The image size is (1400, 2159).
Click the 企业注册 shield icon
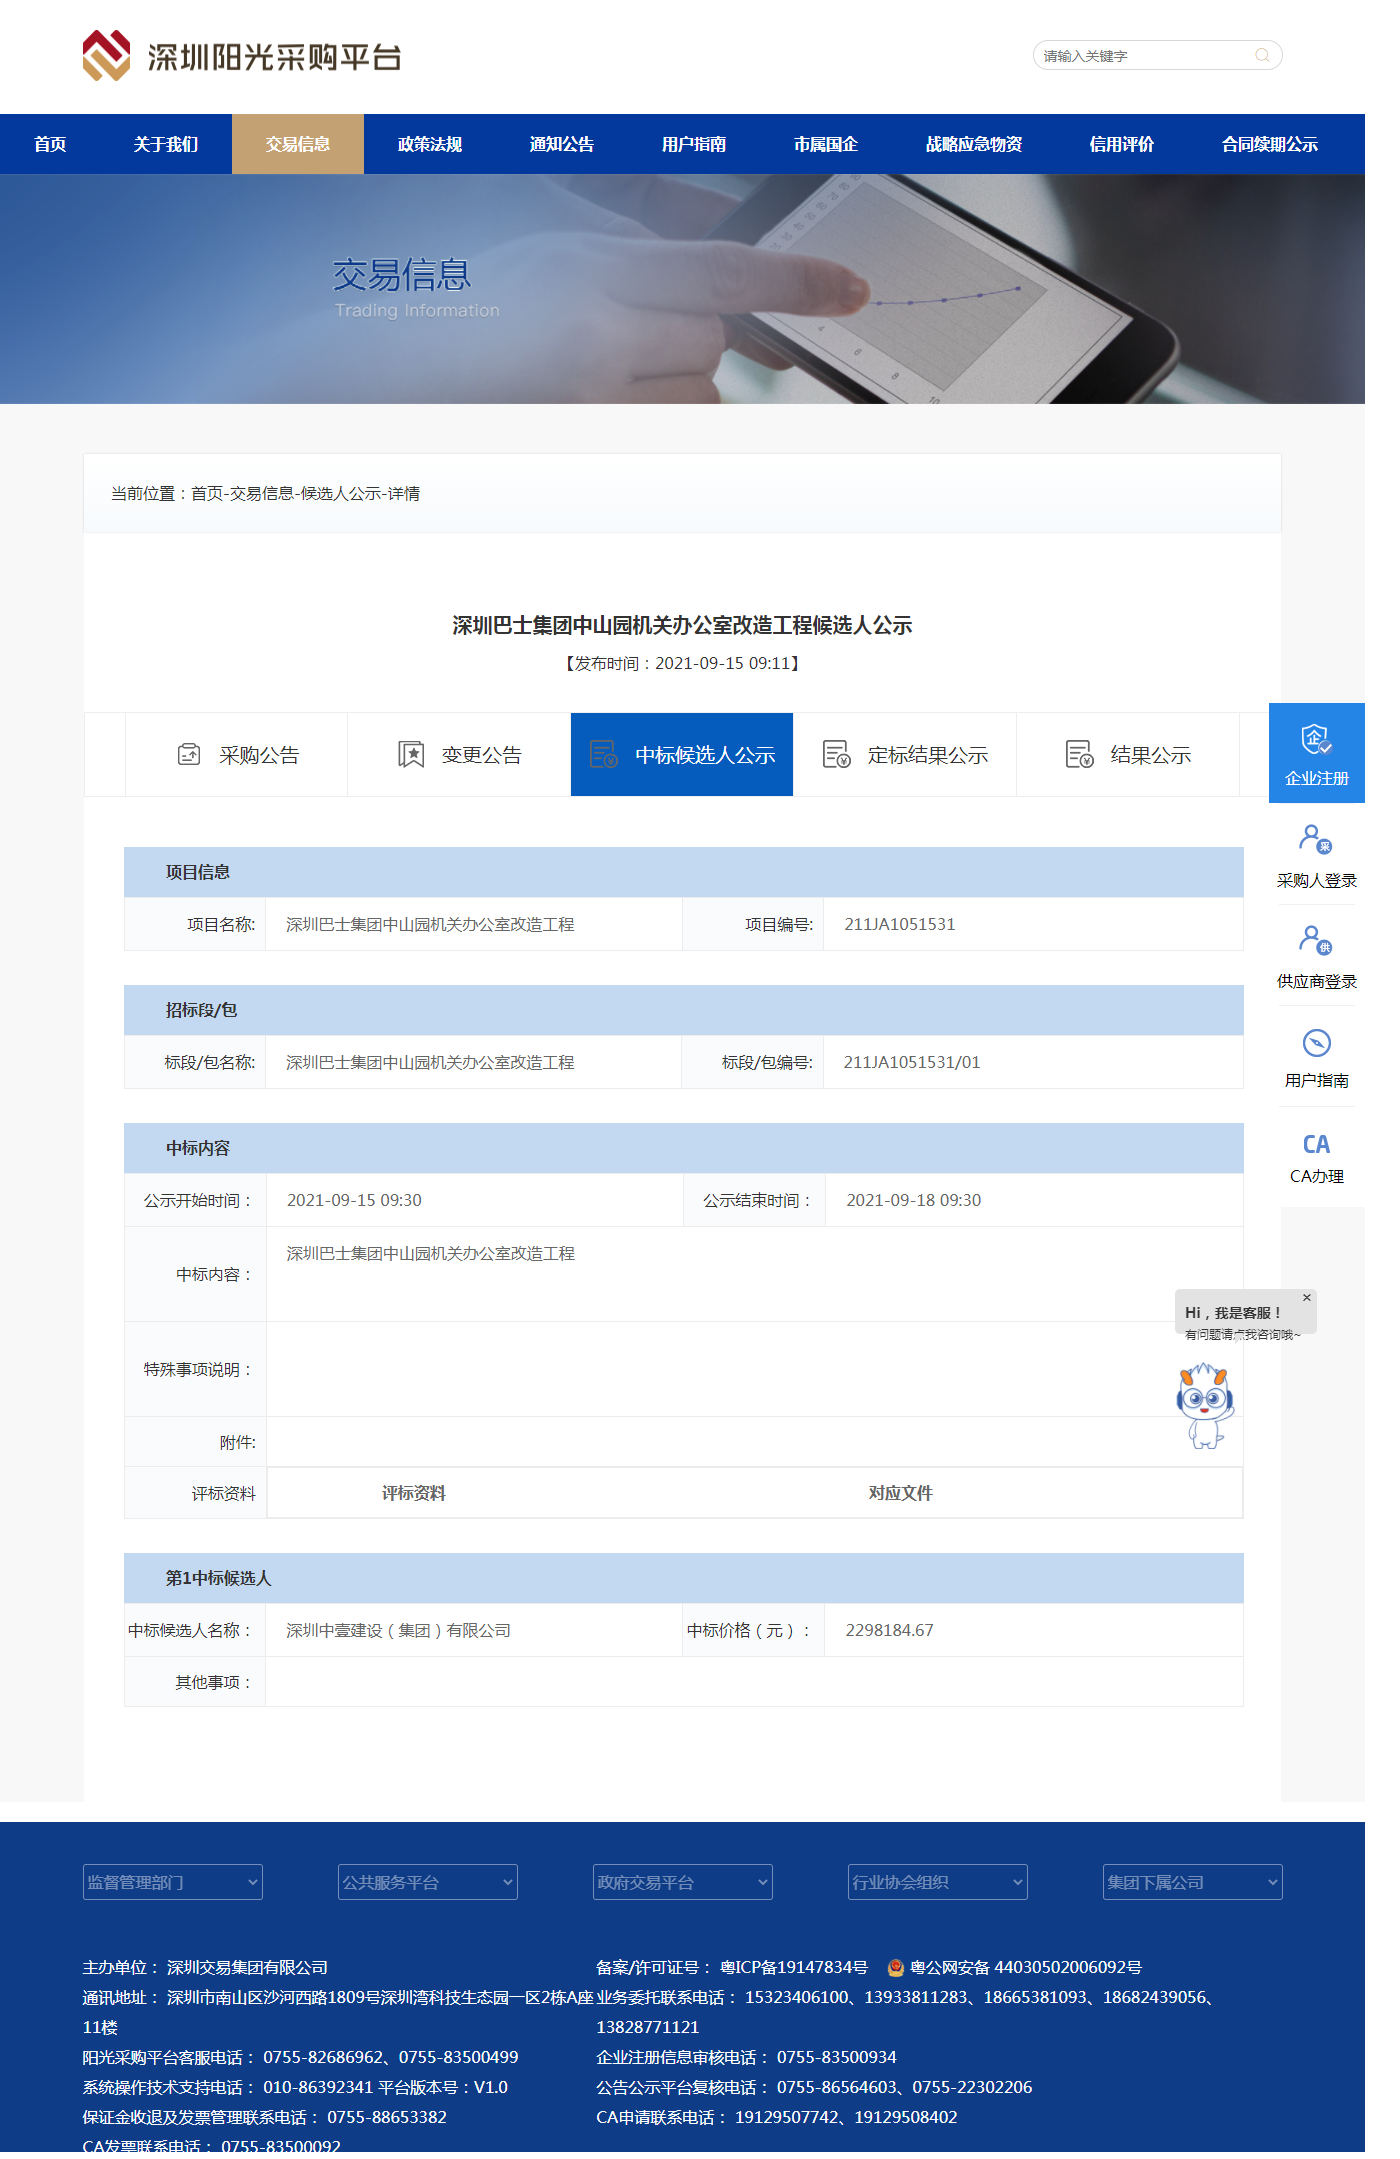coord(1316,739)
